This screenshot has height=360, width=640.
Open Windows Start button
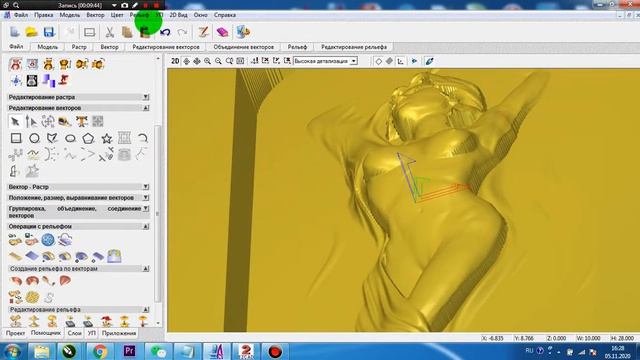[x=12, y=351]
